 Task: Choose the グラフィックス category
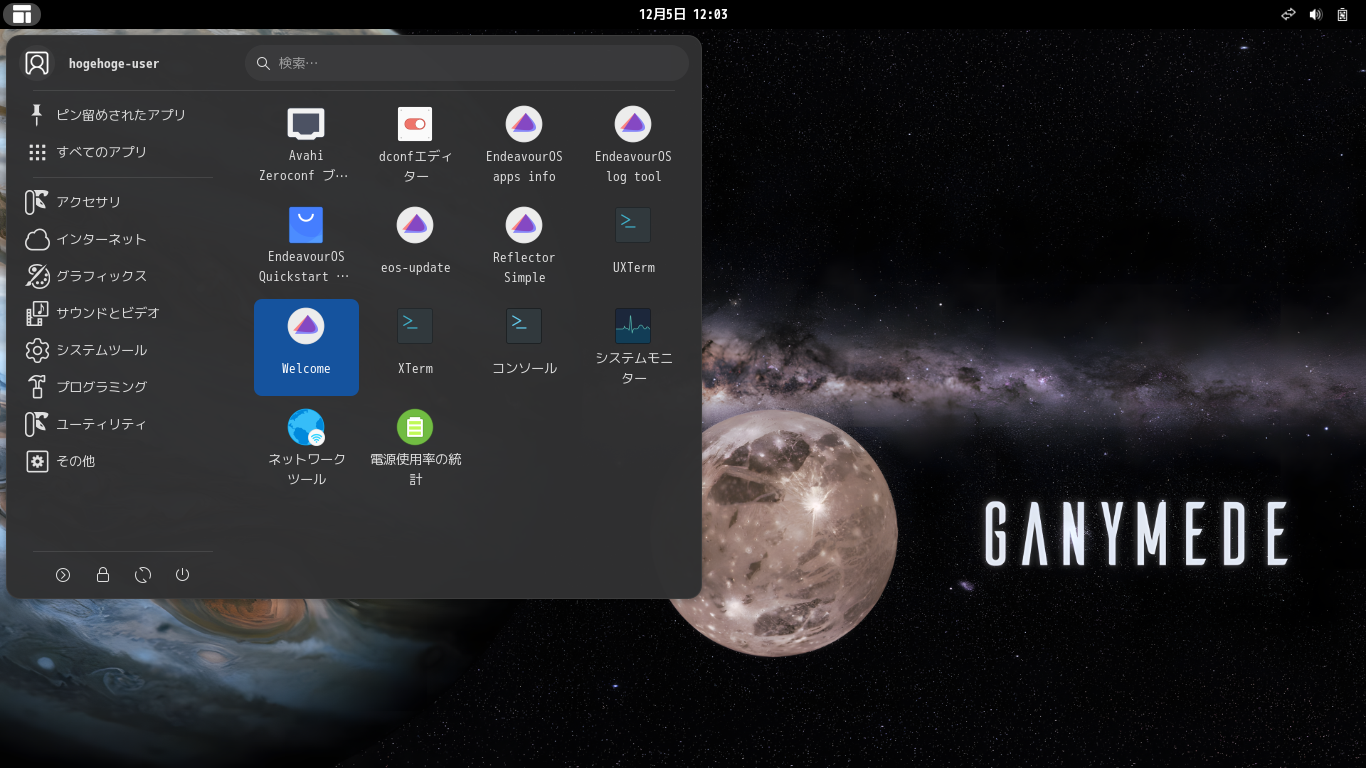(x=119, y=276)
